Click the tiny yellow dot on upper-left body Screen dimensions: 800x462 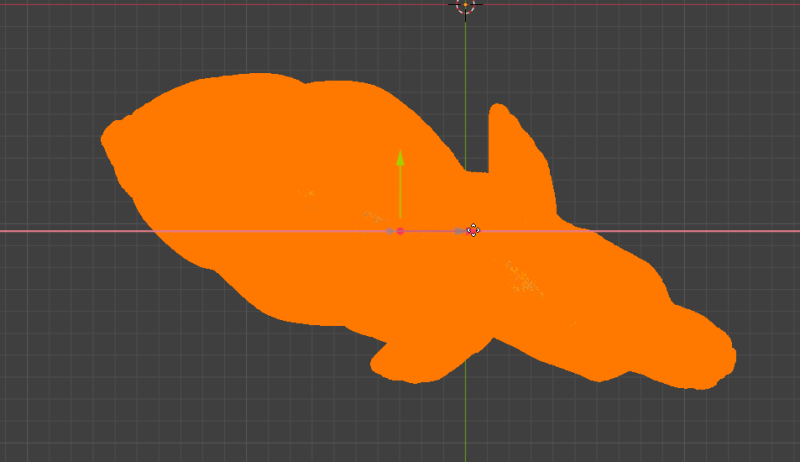[311, 192]
